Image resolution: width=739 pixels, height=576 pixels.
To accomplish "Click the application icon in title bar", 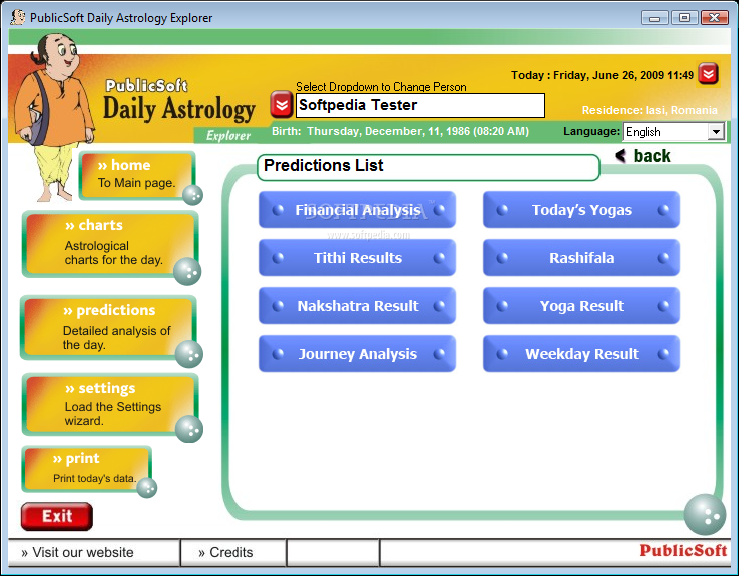I will 18,17.
